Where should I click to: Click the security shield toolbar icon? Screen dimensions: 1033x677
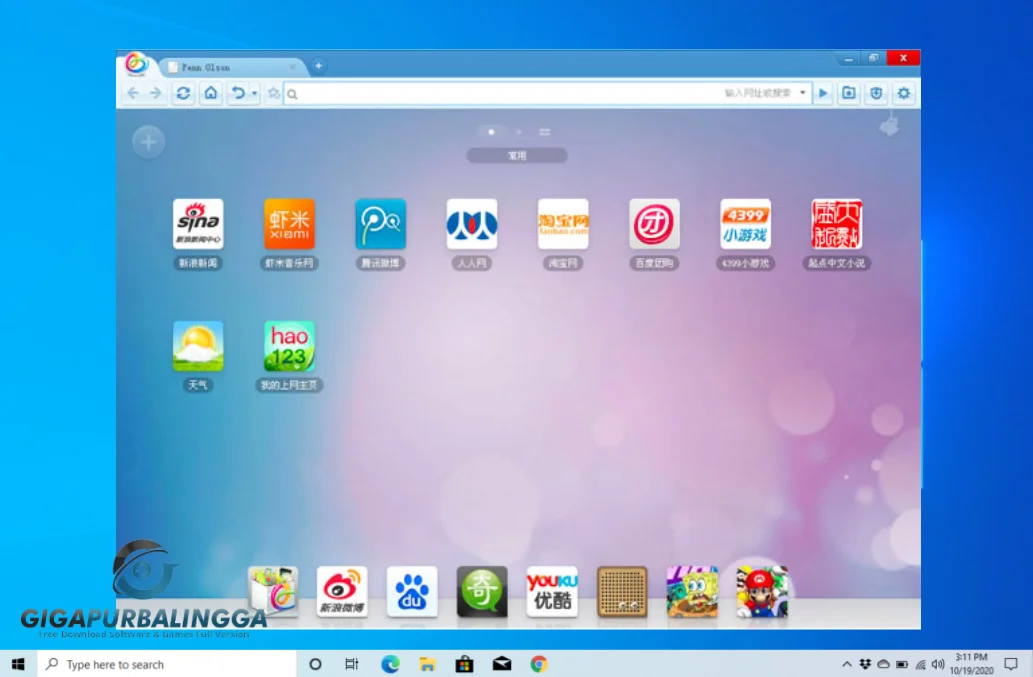point(876,93)
